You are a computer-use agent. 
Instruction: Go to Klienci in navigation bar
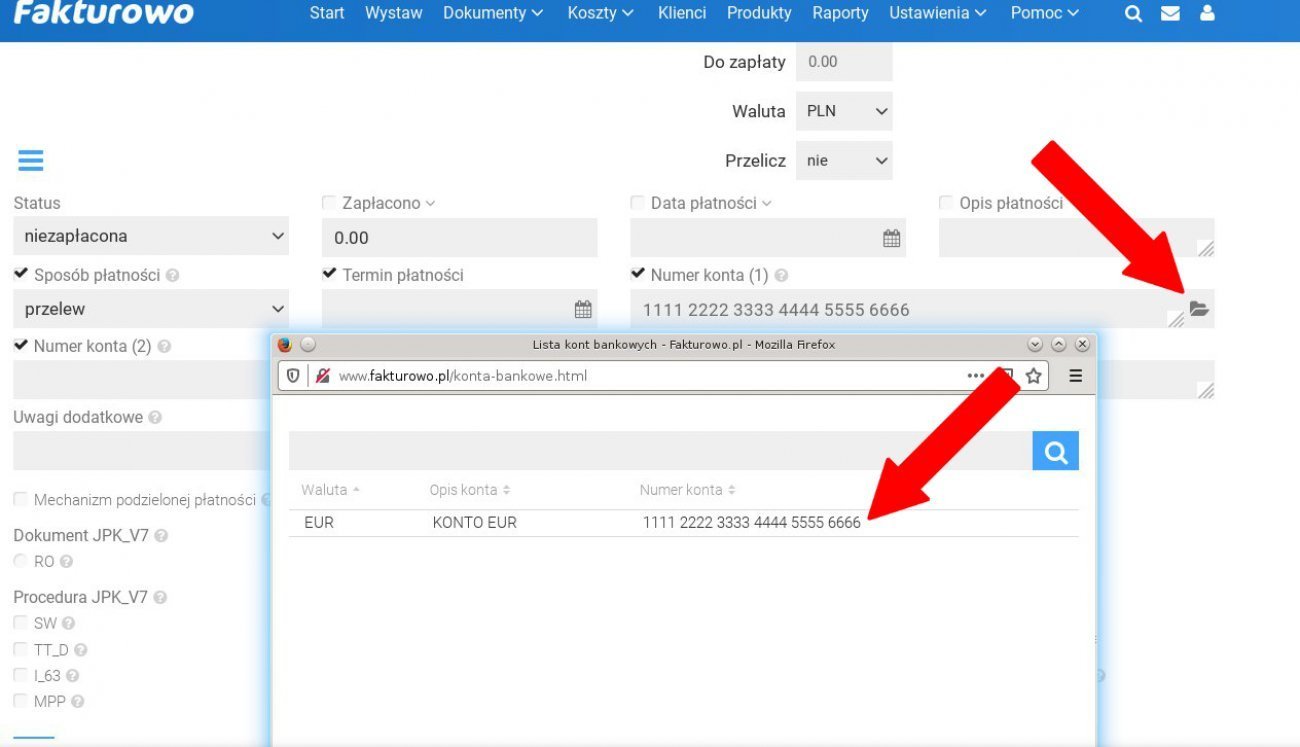(681, 14)
